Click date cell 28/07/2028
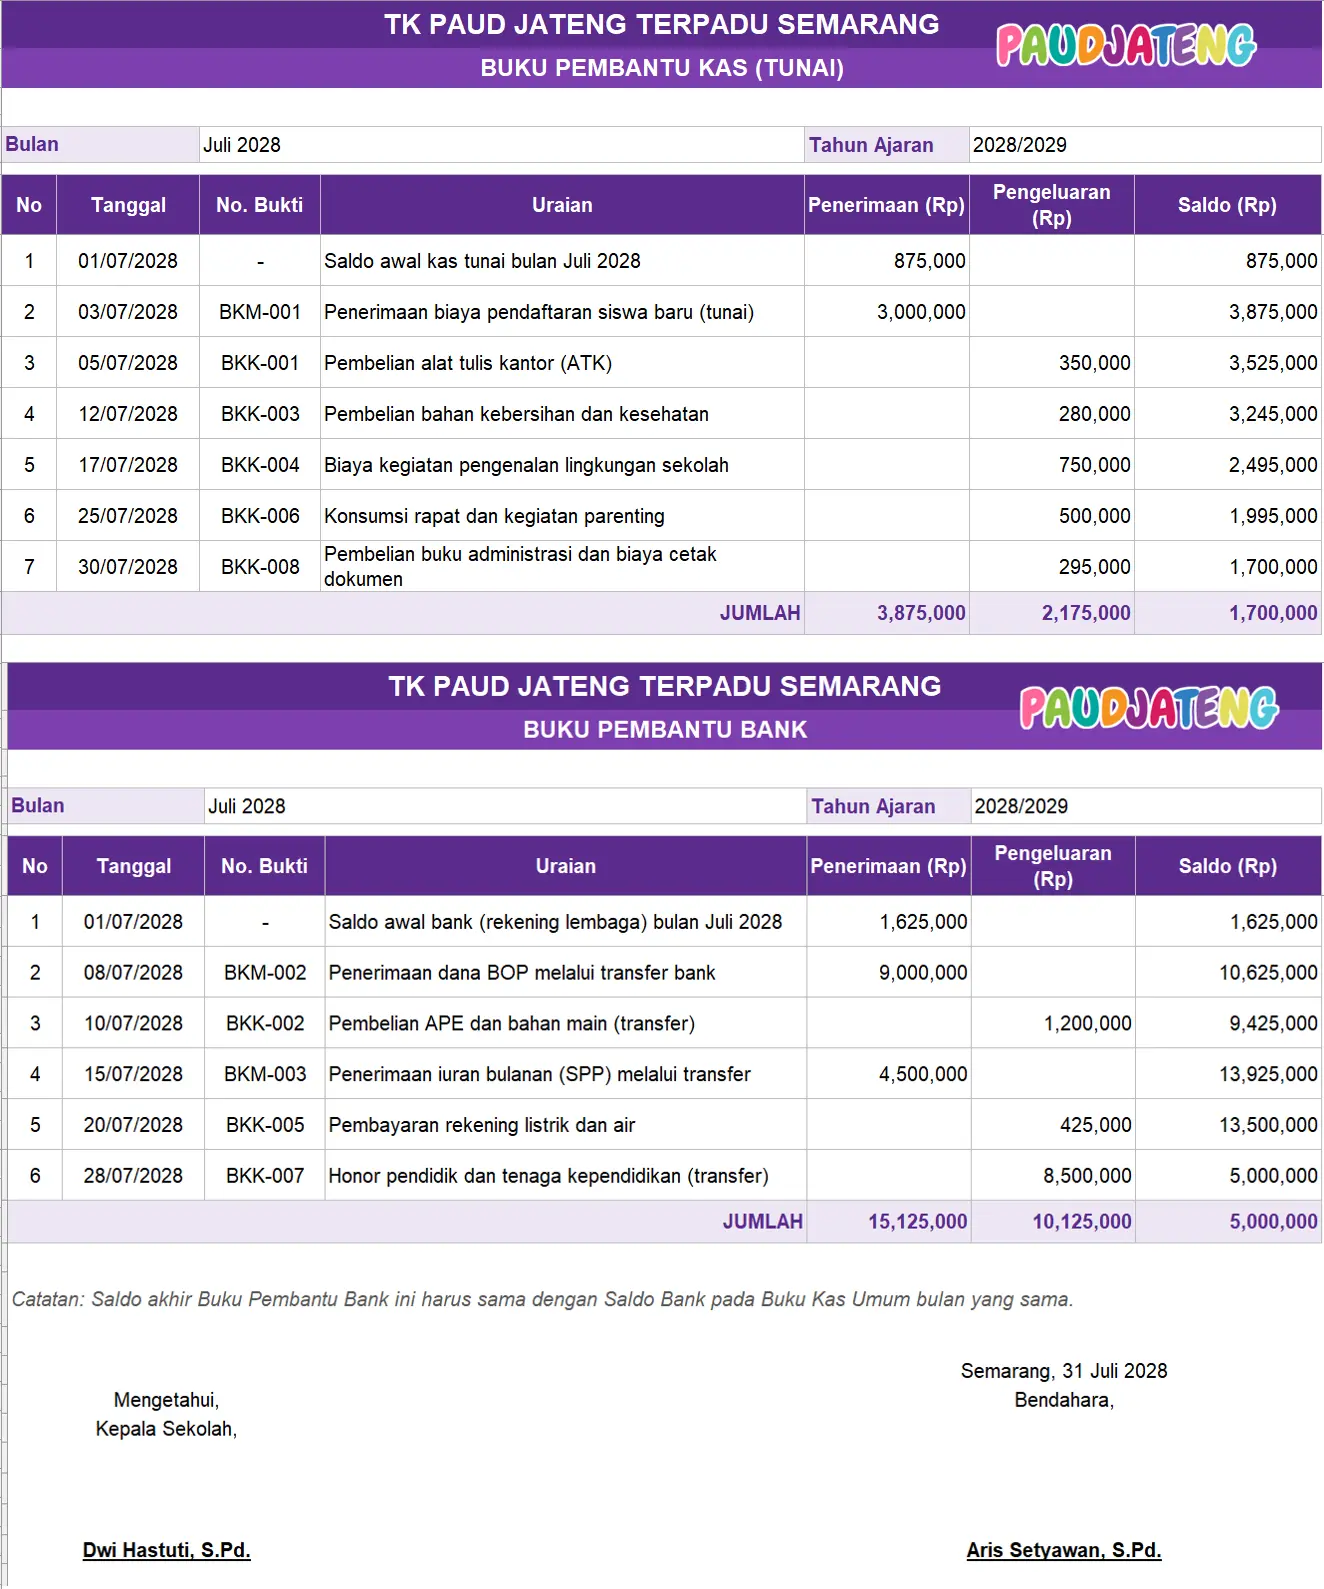Viewport: 1324px width, 1589px height. click(133, 1176)
